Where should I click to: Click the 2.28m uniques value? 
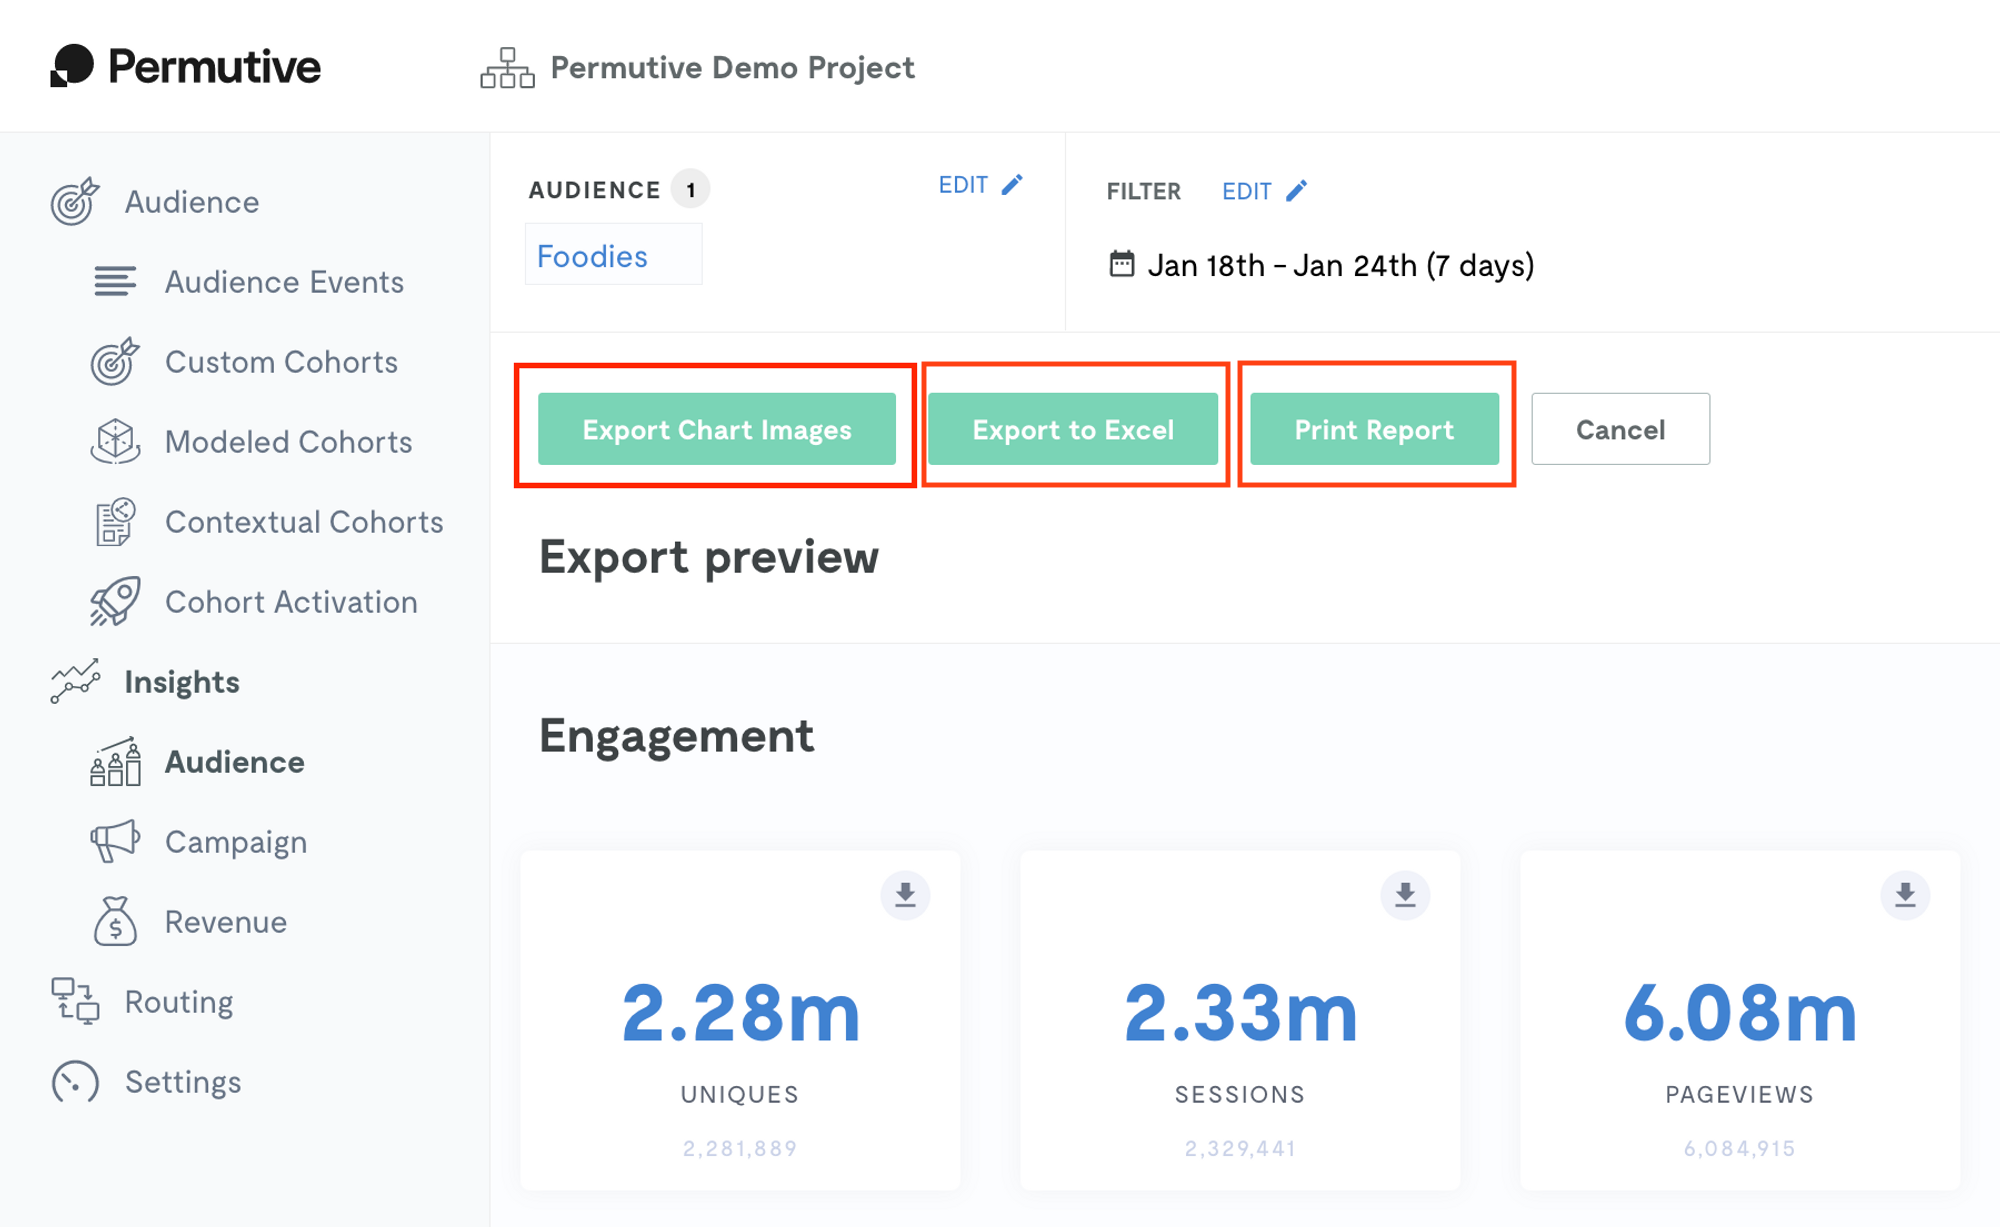pos(740,1013)
